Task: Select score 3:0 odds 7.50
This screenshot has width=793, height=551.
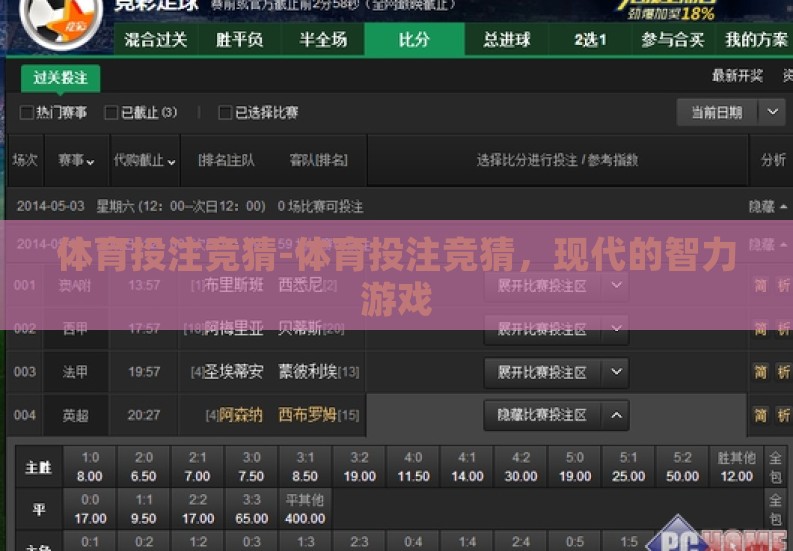Action: [251, 467]
